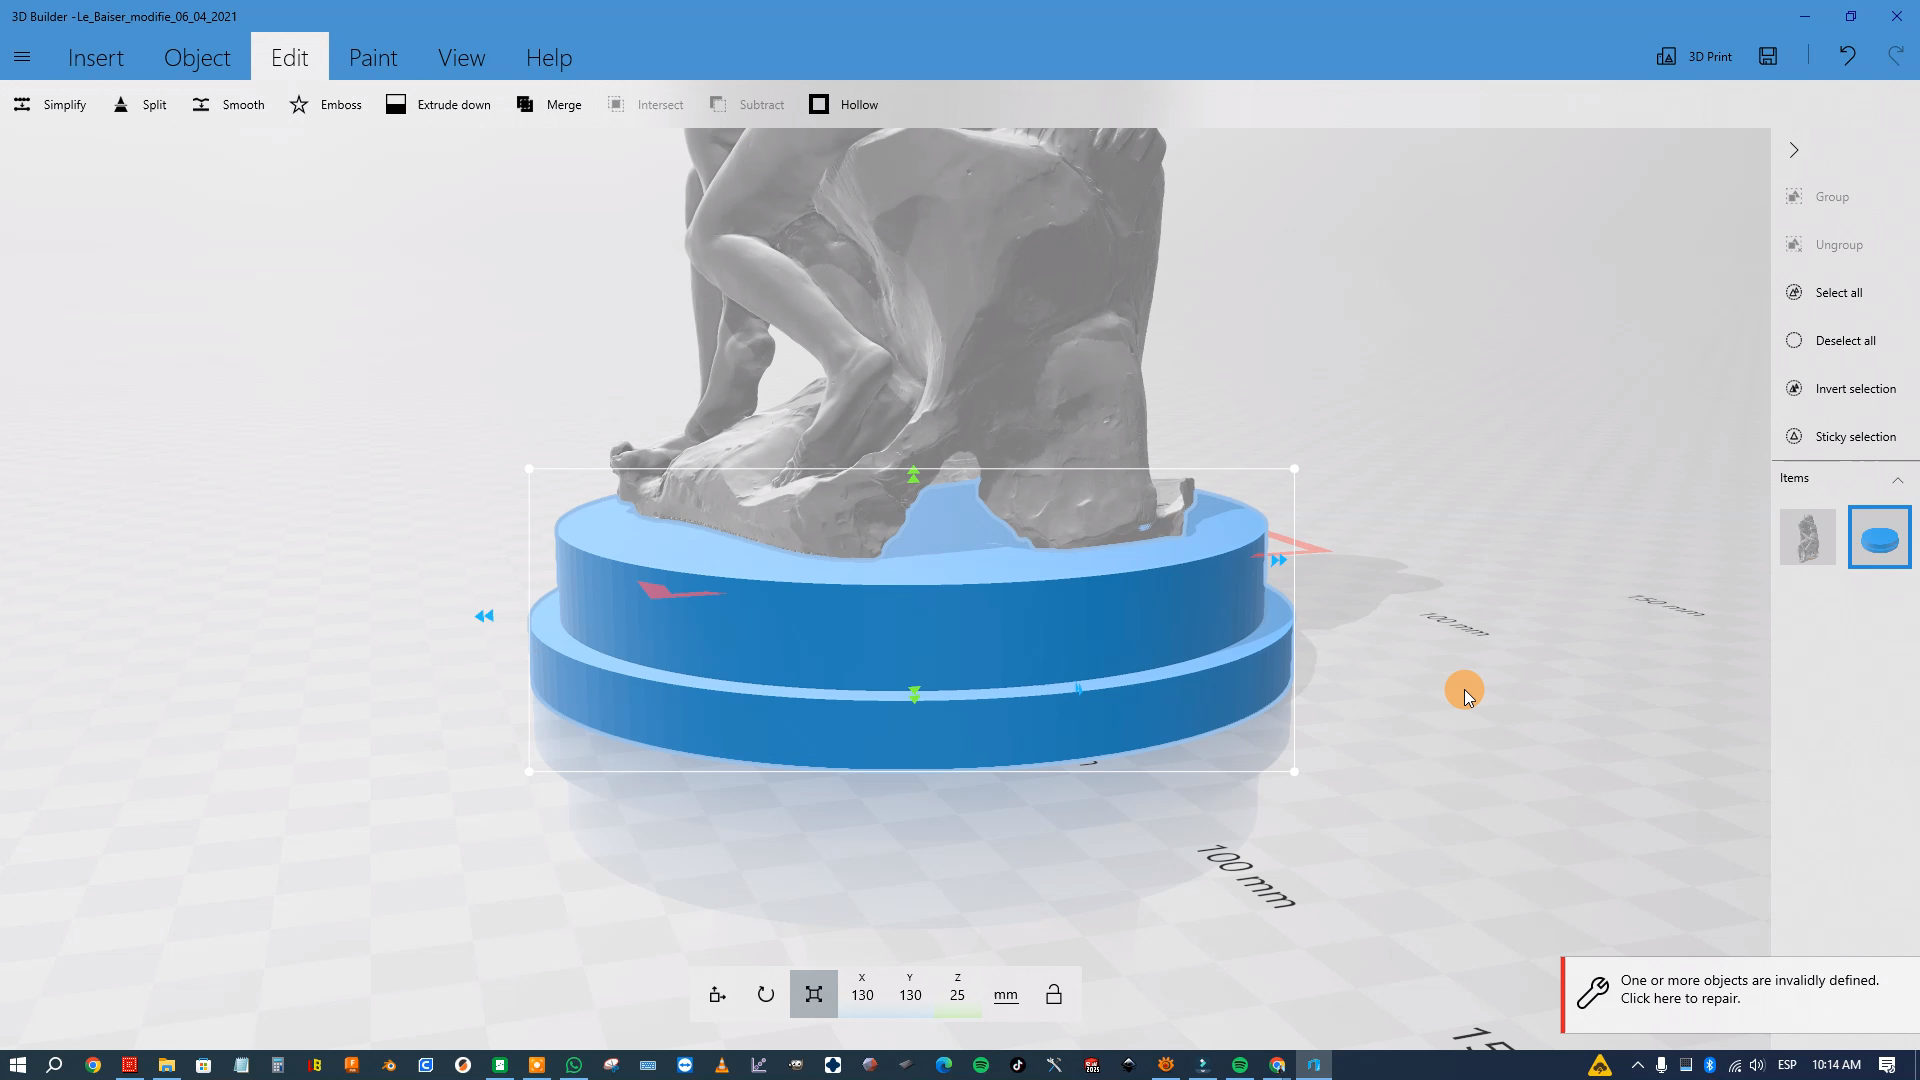Click the Merge tool
Screen dimensions: 1920x1080
(548, 104)
